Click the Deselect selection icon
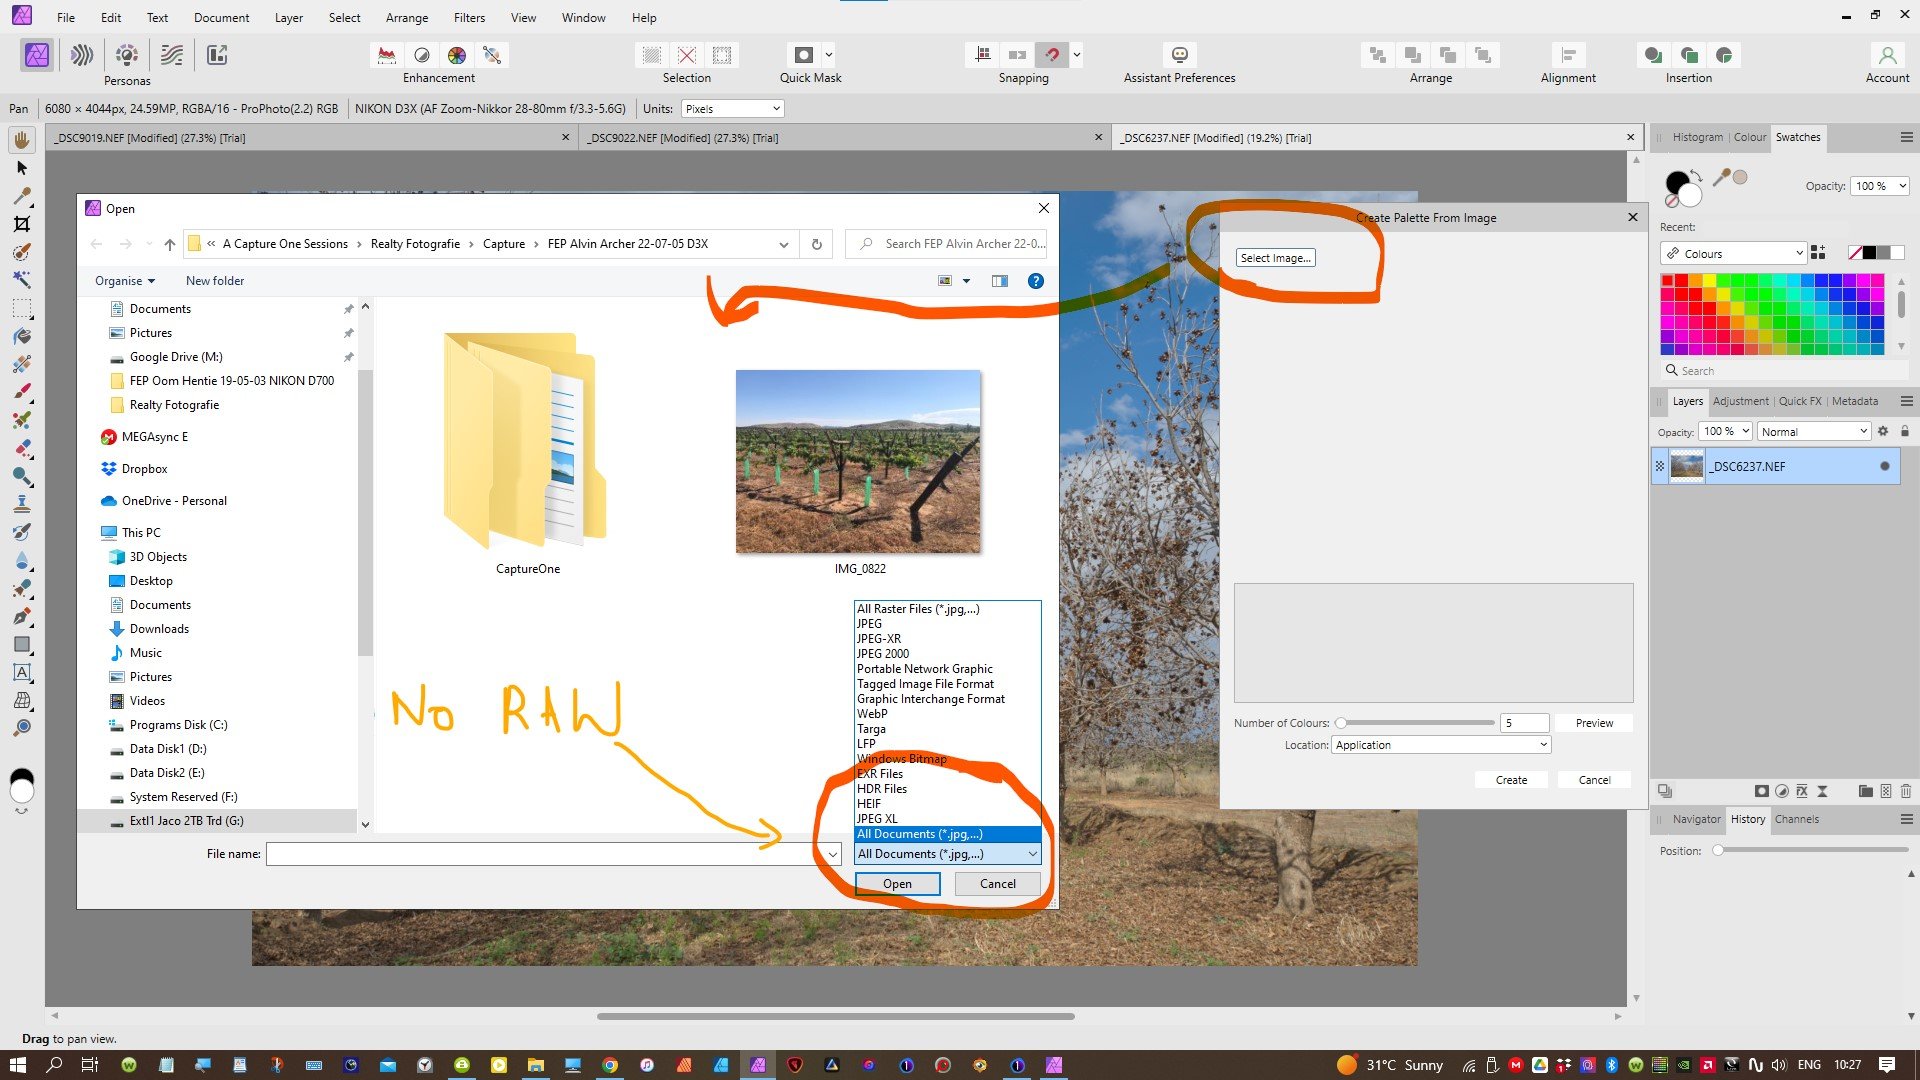Image resolution: width=1920 pixels, height=1080 pixels. (x=687, y=55)
